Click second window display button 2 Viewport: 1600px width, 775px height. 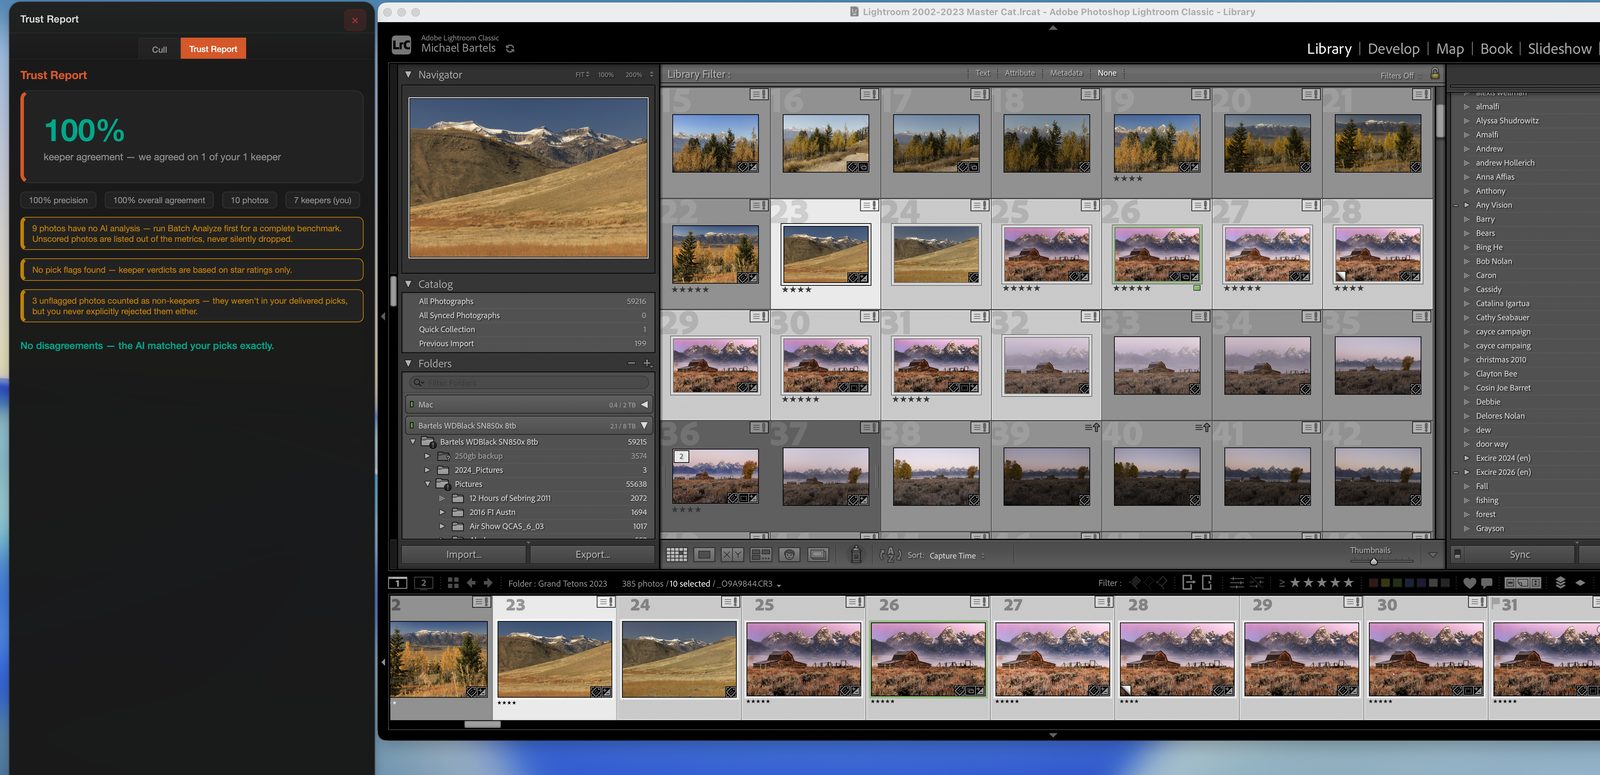(x=423, y=583)
